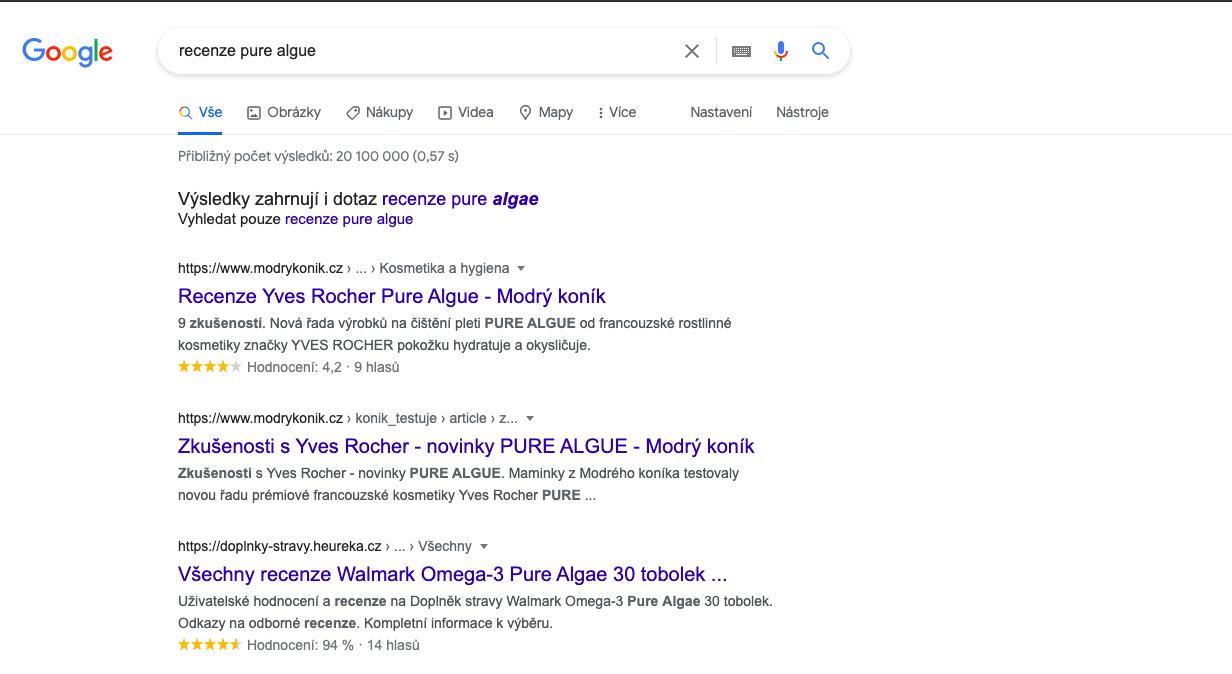Click suggested query 'recenze pure algae'
The height and width of the screenshot is (674, 1232).
click(x=460, y=199)
